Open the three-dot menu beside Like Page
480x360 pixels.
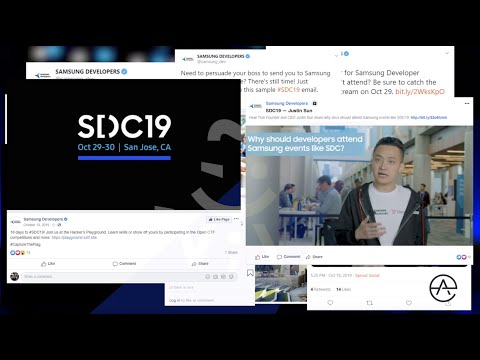coord(236,219)
